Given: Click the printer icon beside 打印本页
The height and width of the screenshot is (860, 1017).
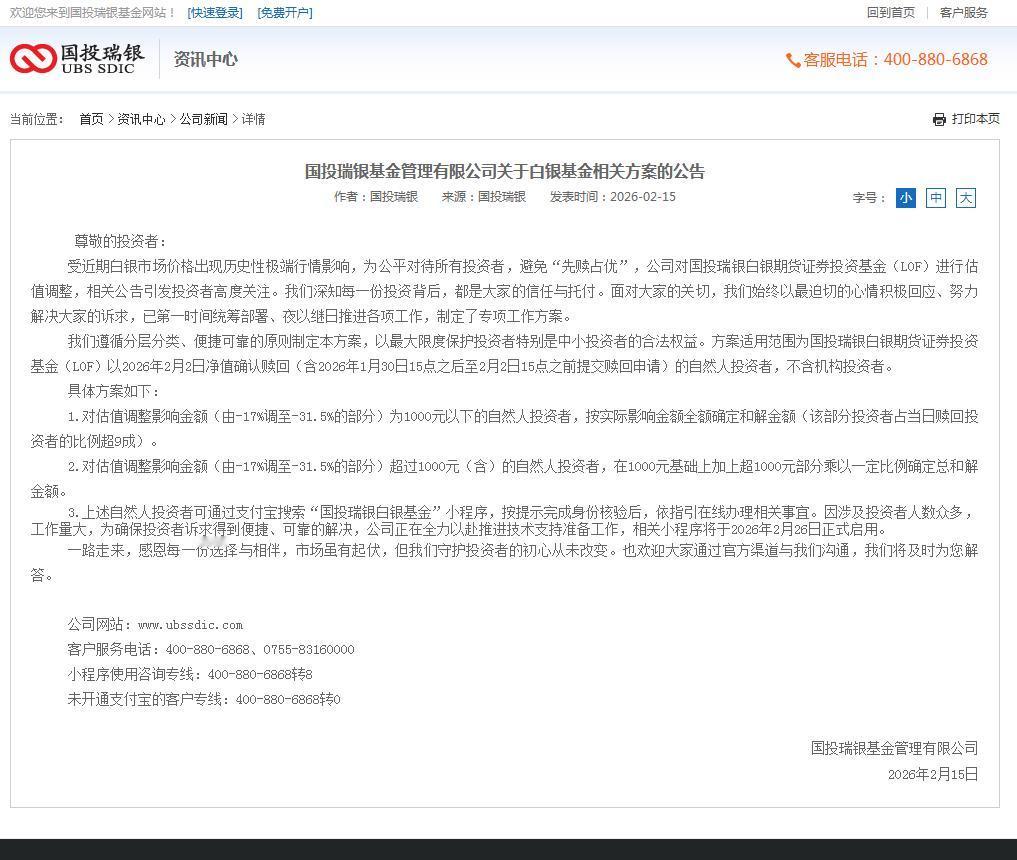Looking at the screenshot, I should tap(937, 119).
